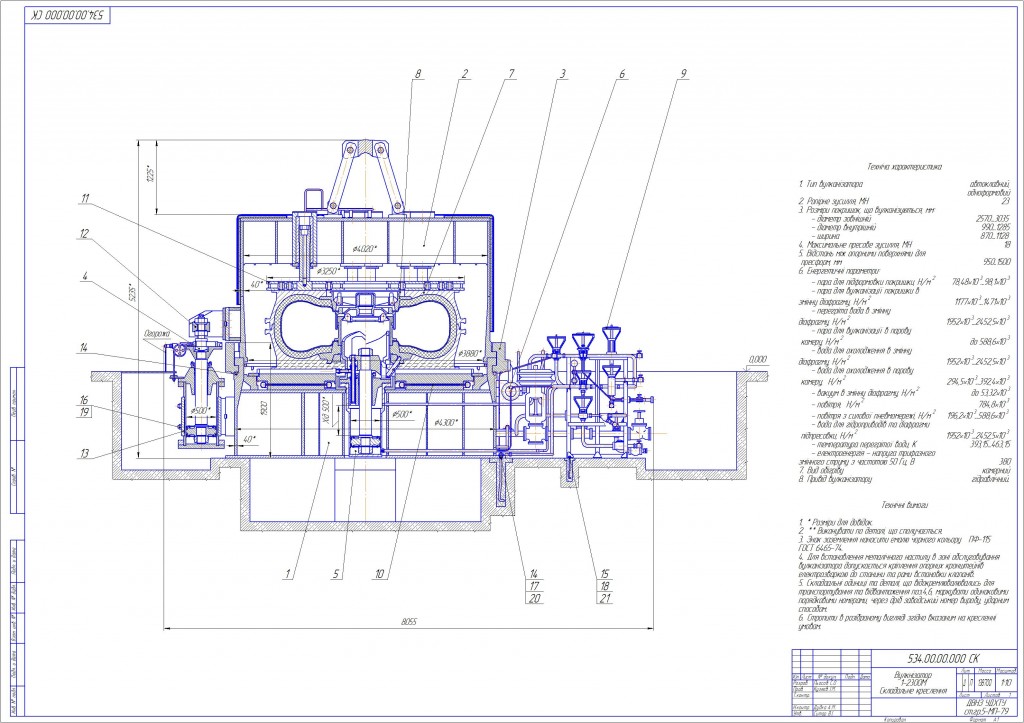This screenshot has width=1024, height=723.
Task: Click the 'Технічні вимоги' heading
Action: pos(904,505)
